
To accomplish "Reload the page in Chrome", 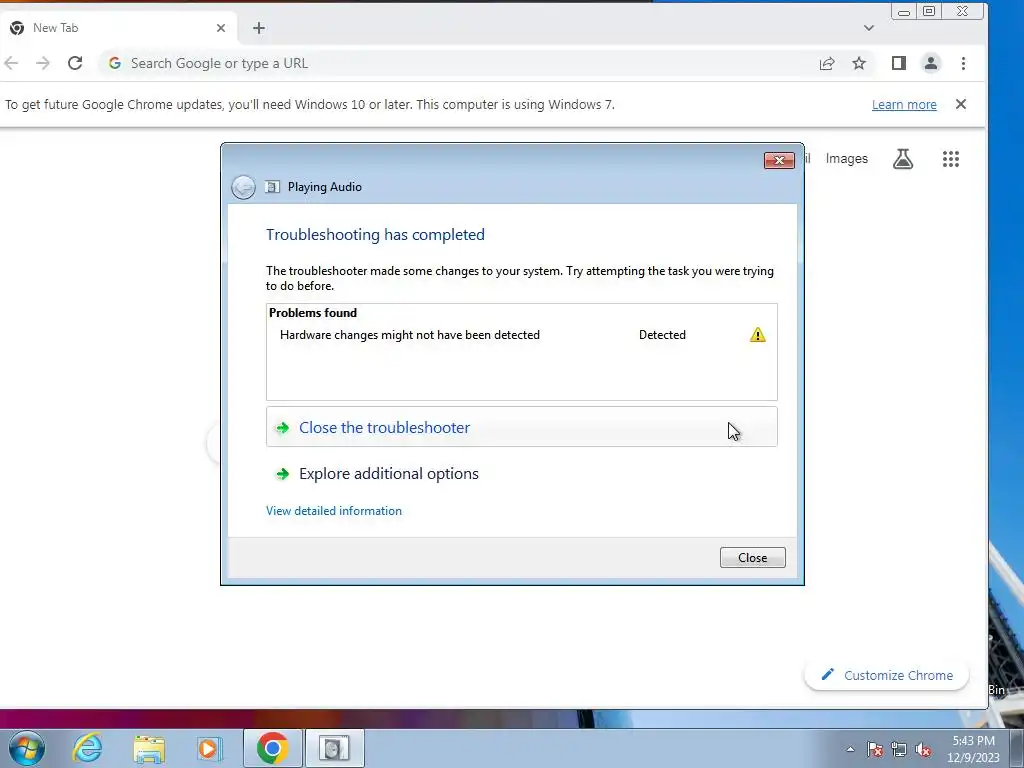I will tap(75, 63).
